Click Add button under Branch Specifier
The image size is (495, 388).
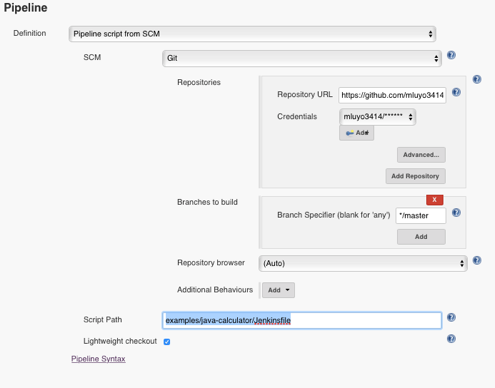coord(421,237)
